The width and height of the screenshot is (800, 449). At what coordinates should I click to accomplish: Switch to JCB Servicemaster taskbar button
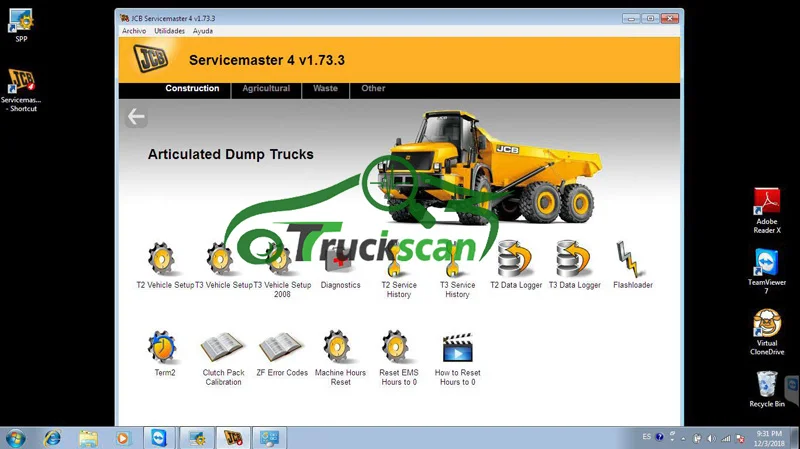(233, 438)
